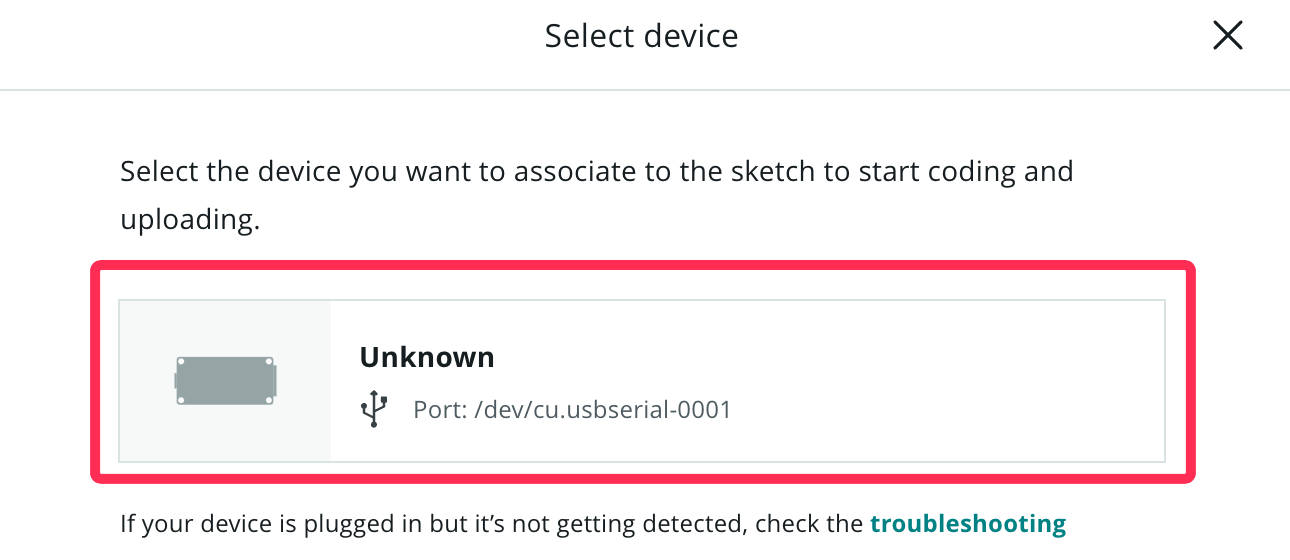Click the USB symbol beside the port
Image resolution: width=1290 pixels, height=560 pixels.
coord(374,409)
